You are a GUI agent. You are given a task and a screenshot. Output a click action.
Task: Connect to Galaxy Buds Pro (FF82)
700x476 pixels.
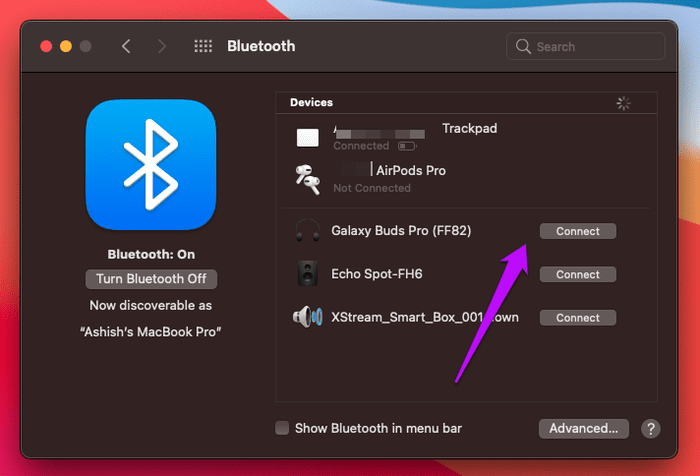[x=578, y=231]
